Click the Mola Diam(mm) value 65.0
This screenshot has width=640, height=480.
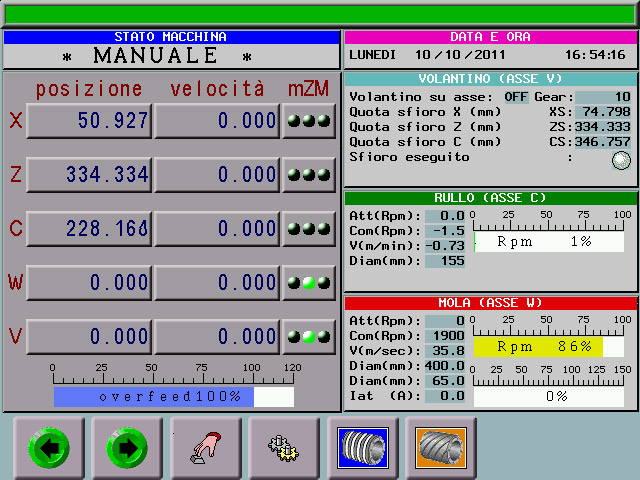pos(445,381)
